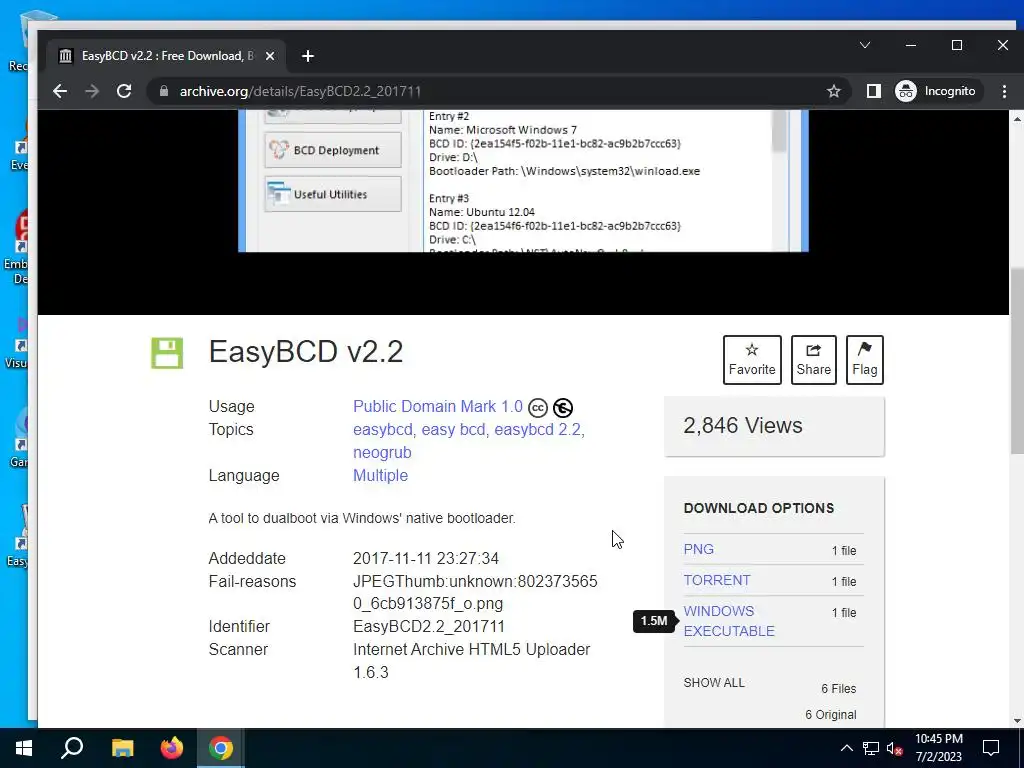Click the Share button

click(814, 360)
